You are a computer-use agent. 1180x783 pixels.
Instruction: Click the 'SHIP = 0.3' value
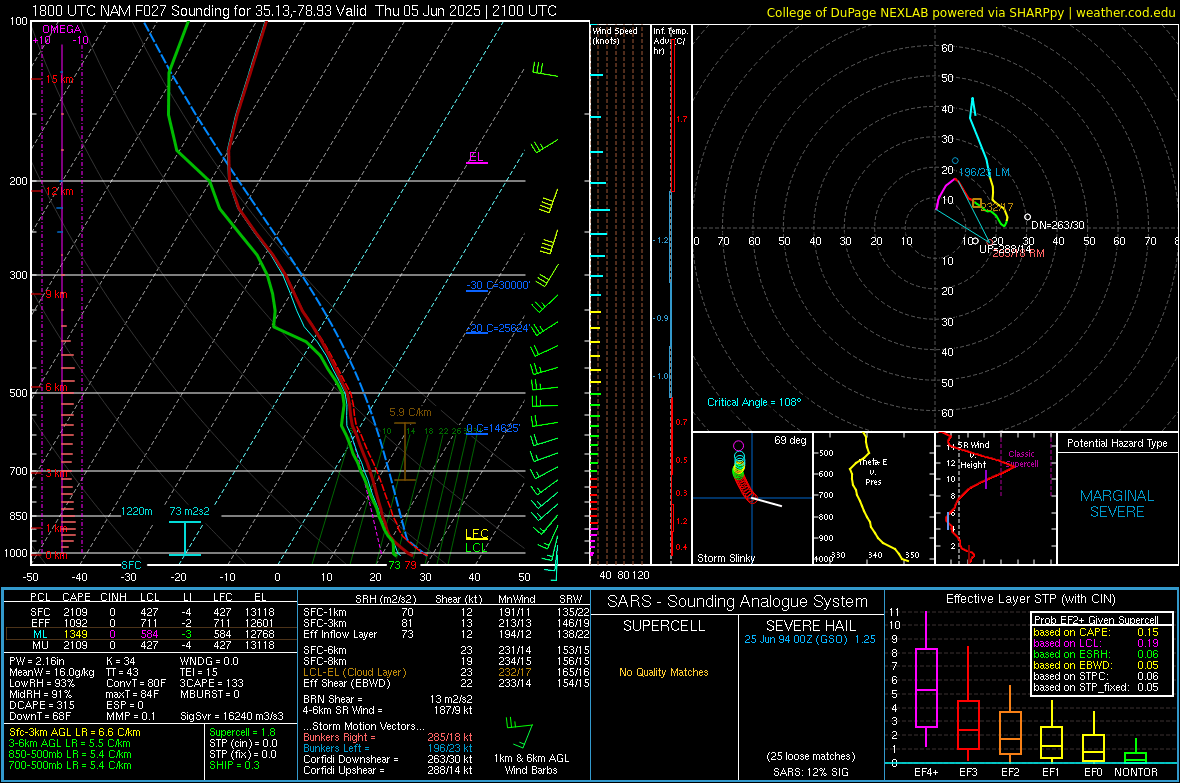point(234,765)
